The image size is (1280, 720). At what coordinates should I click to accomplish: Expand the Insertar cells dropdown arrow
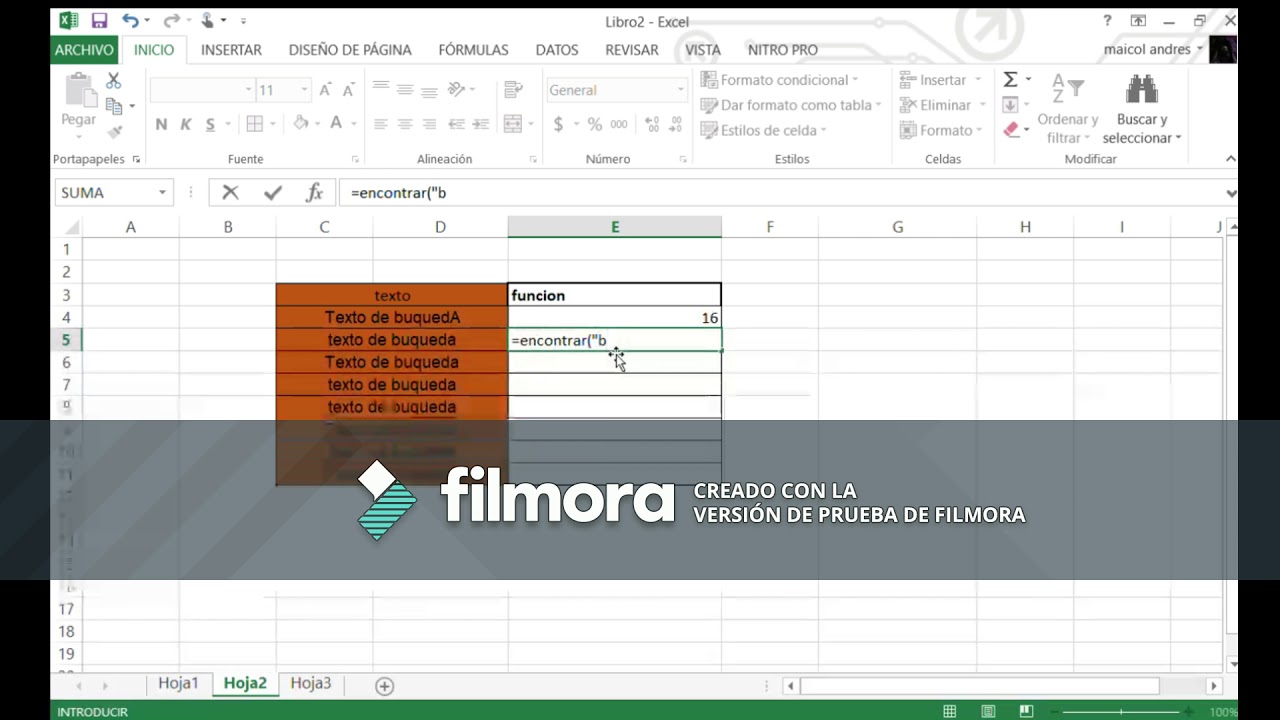point(977,80)
